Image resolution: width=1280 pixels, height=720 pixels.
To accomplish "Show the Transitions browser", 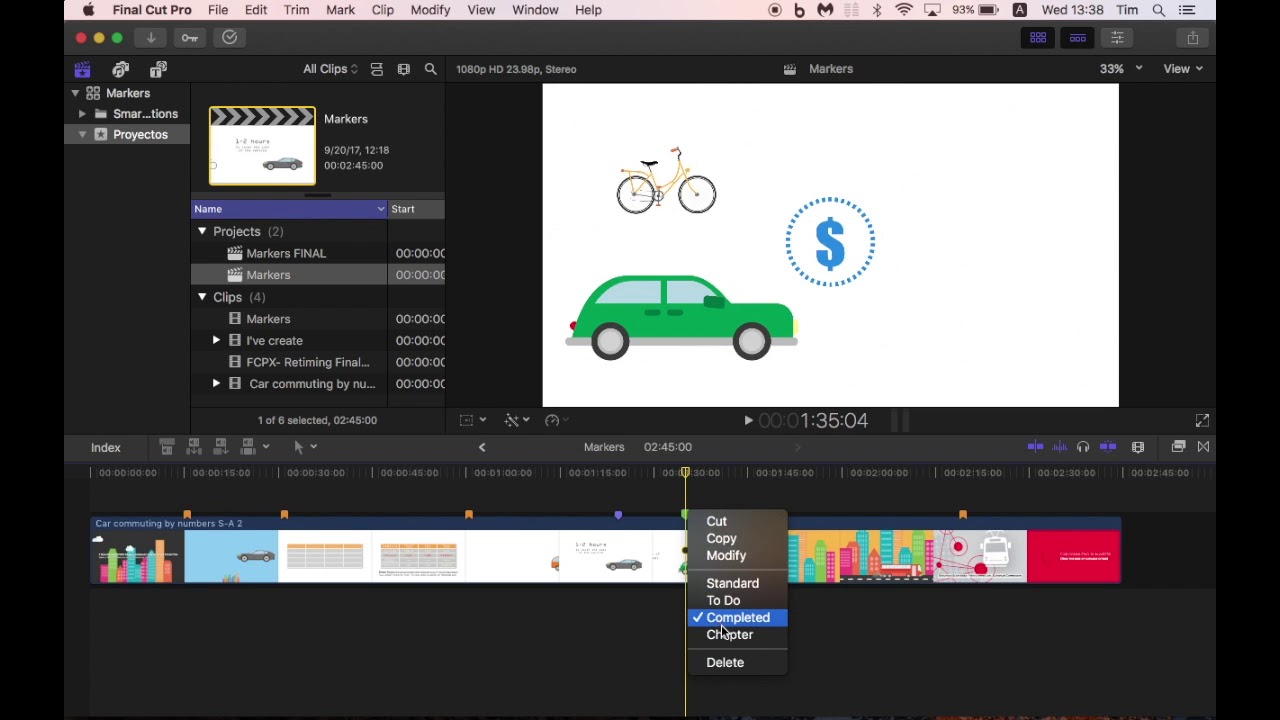I will 1203,447.
